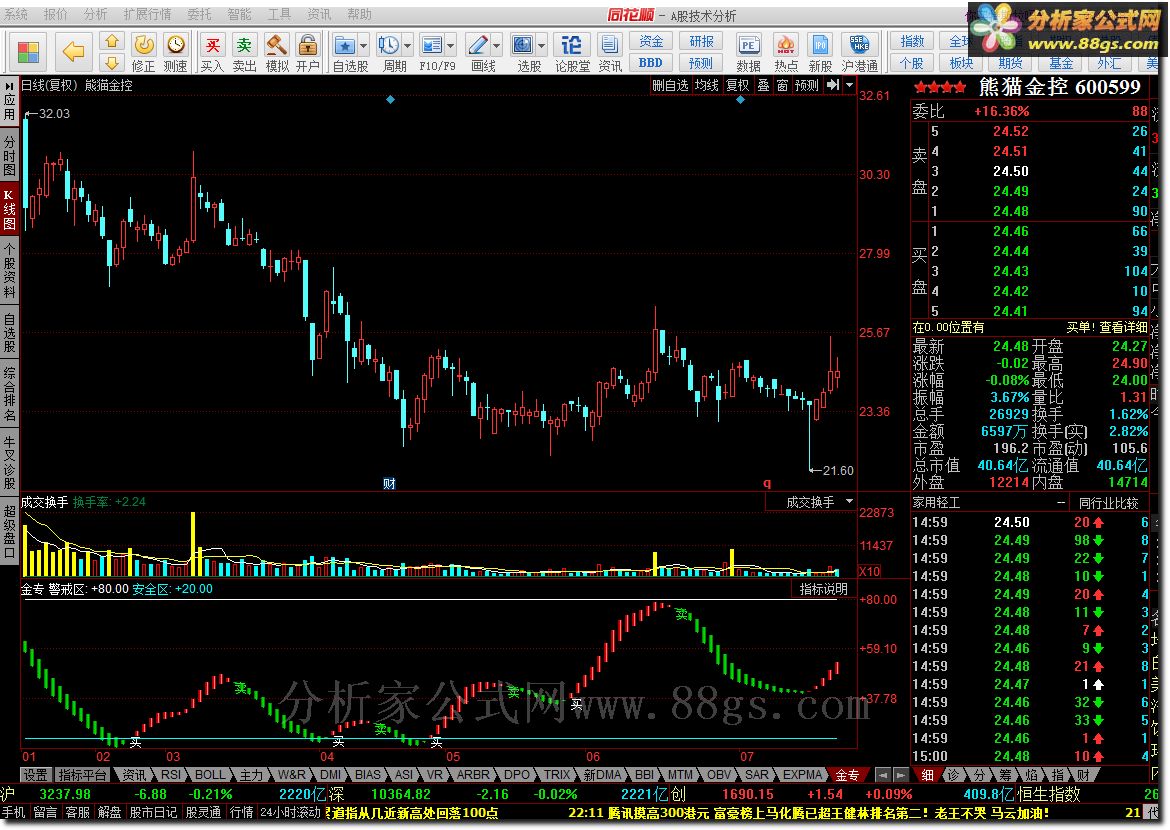The width and height of the screenshot is (1170, 830).
Task: Open the 新股 IPO icon
Action: pos(820,52)
